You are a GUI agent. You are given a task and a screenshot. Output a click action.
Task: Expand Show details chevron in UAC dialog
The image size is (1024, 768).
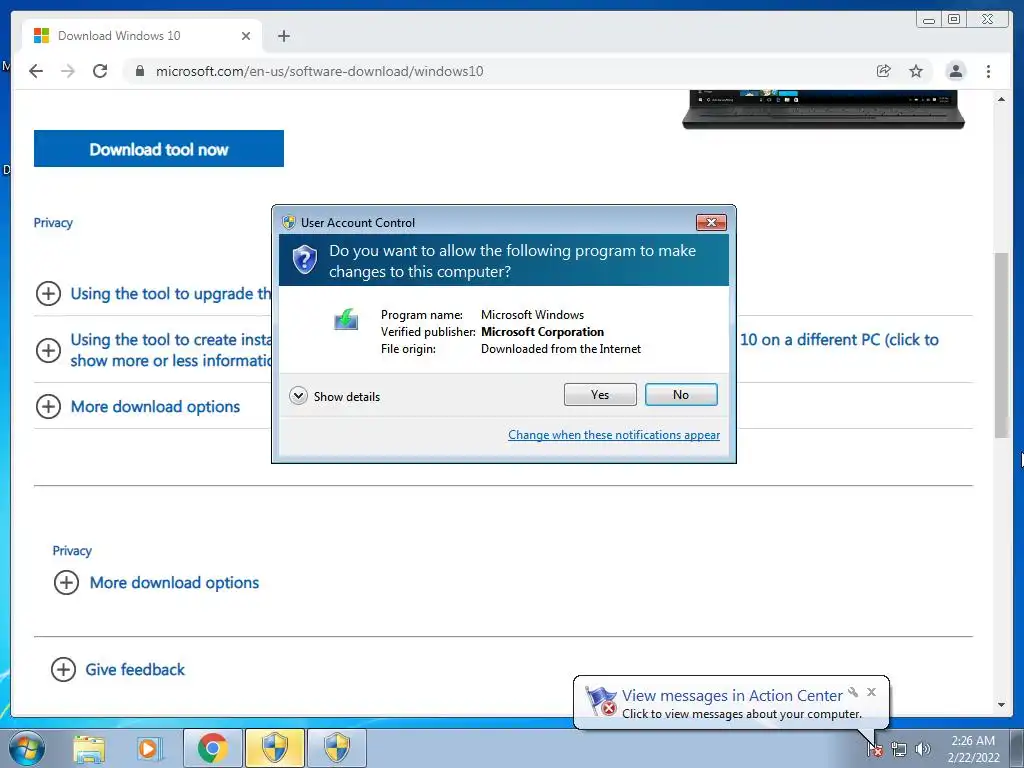pyautogui.click(x=298, y=396)
